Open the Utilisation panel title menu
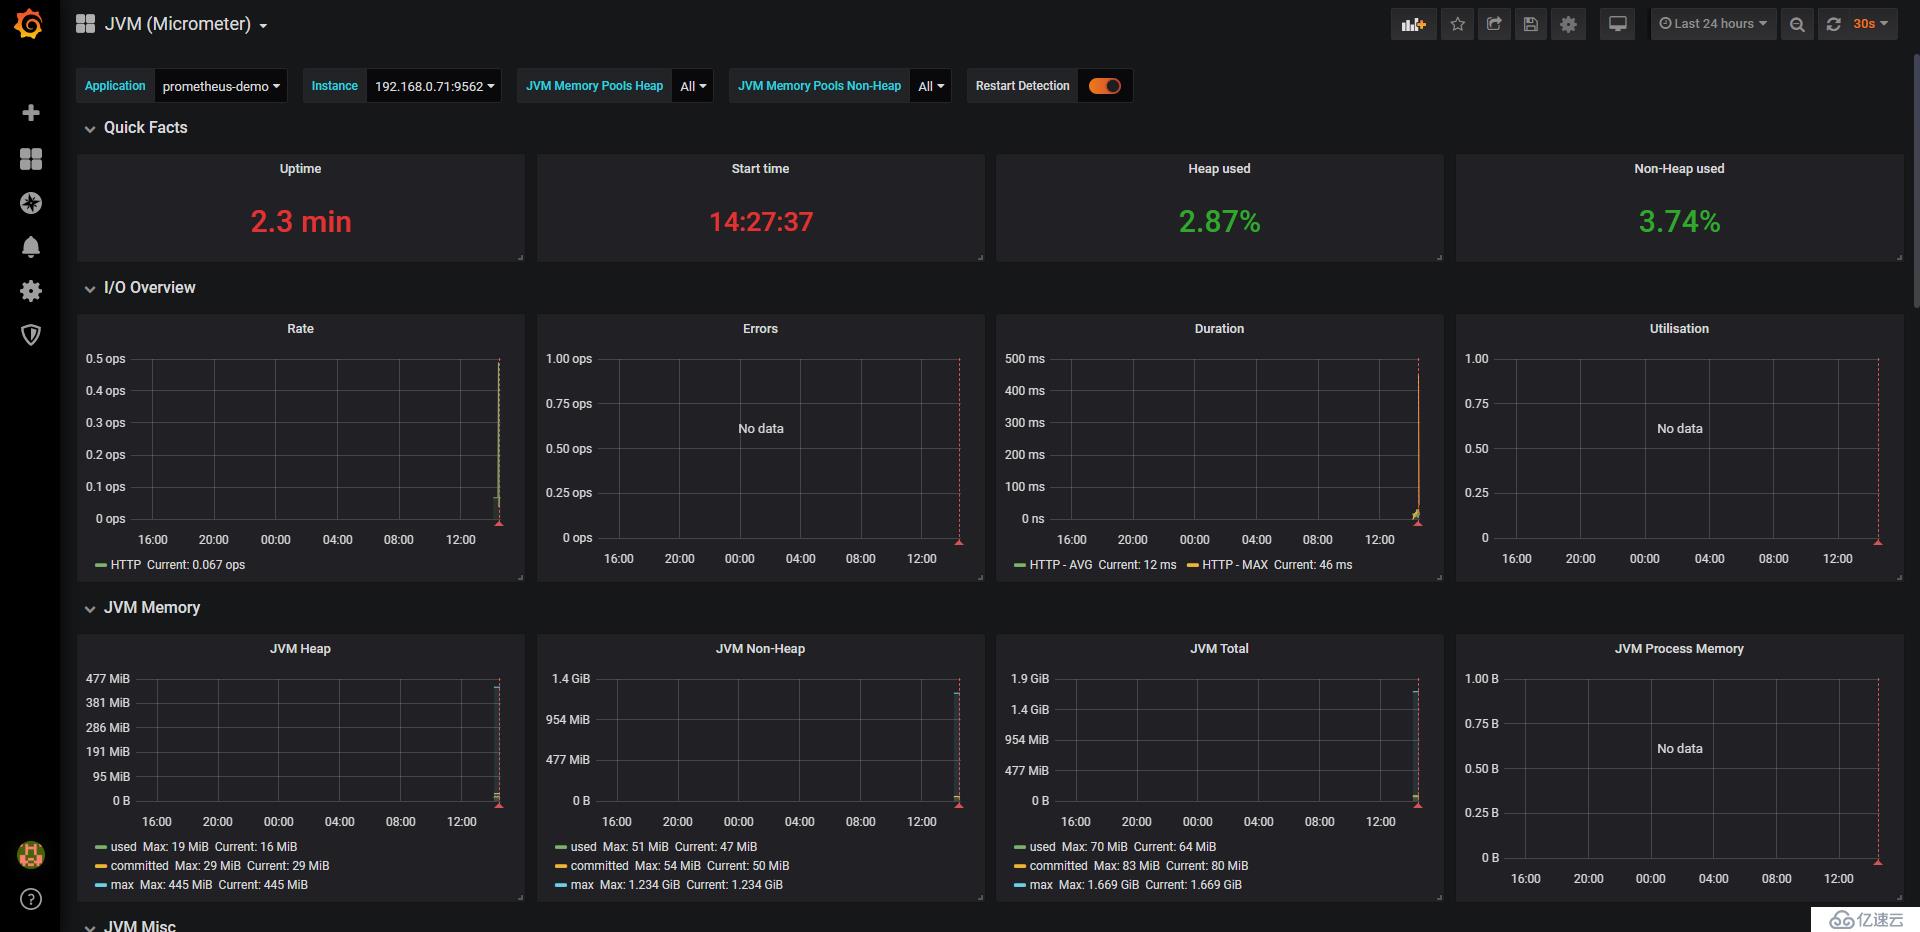This screenshot has width=1920, height=932. click(x=1679, y=328)
